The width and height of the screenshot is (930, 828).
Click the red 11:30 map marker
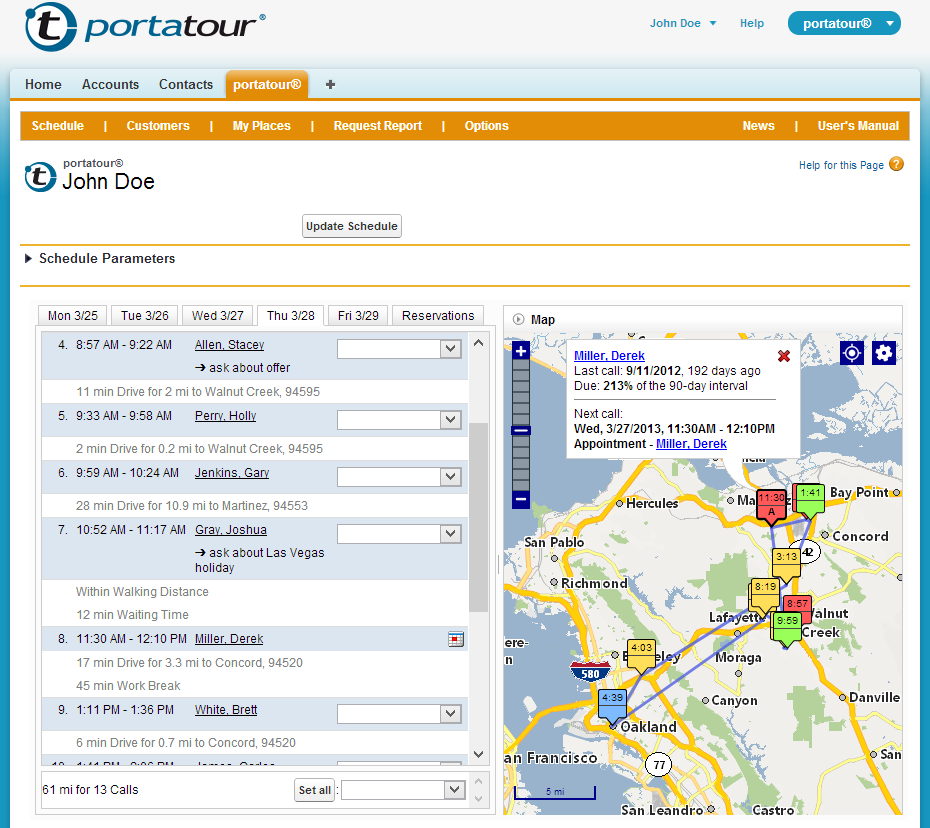pos(771,507)
